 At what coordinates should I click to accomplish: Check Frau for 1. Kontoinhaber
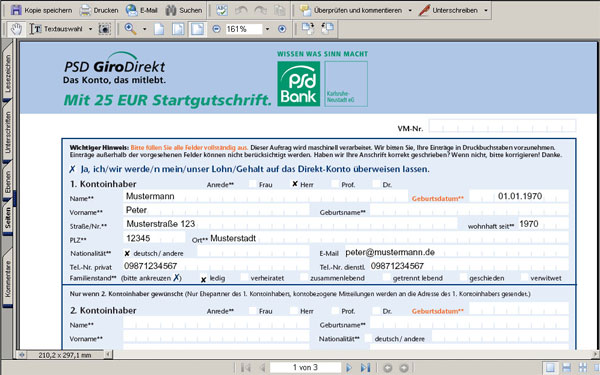(x=253, y=184)
